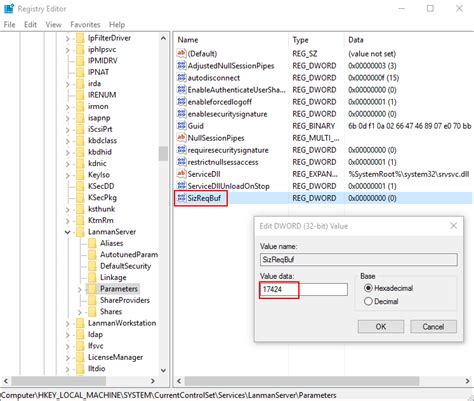Click the Guid binary value icon

[x=181, y=126]
